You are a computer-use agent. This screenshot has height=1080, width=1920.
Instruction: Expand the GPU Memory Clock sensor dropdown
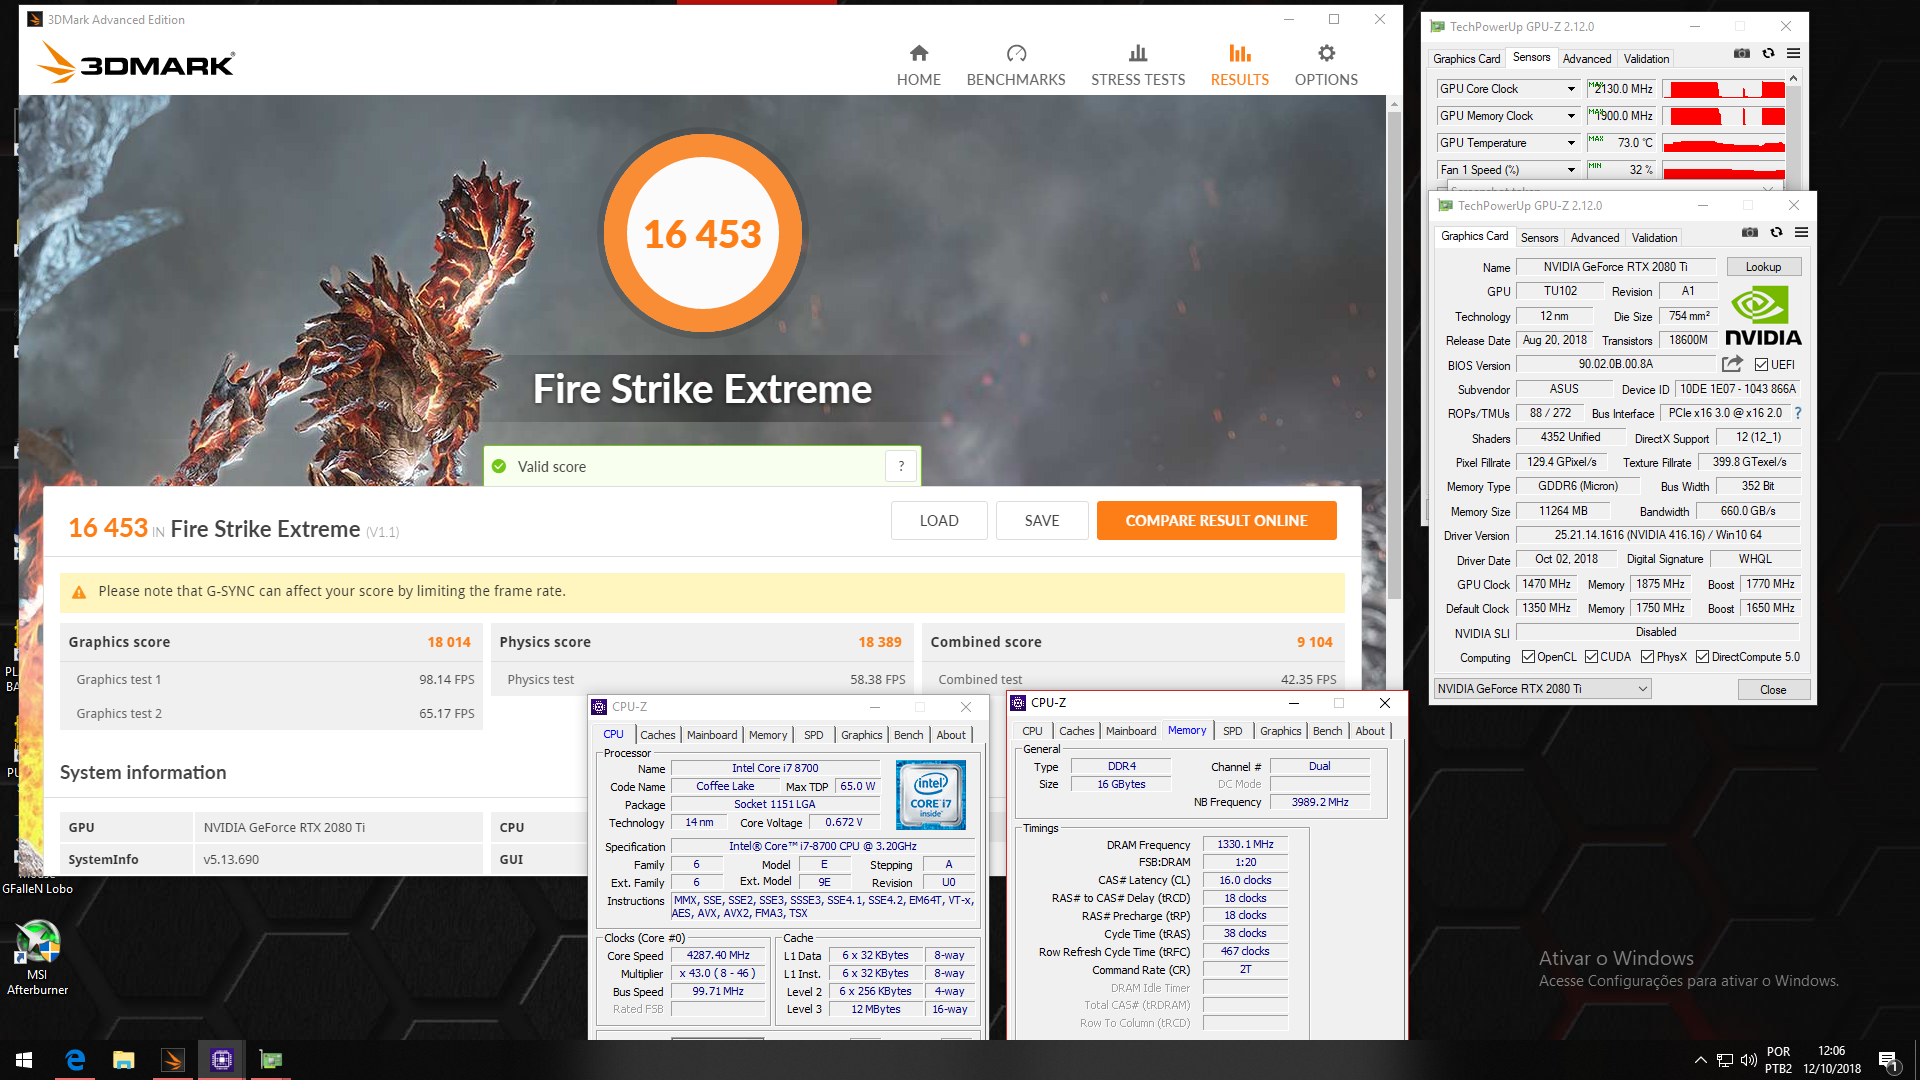(x=1571, y=116)
